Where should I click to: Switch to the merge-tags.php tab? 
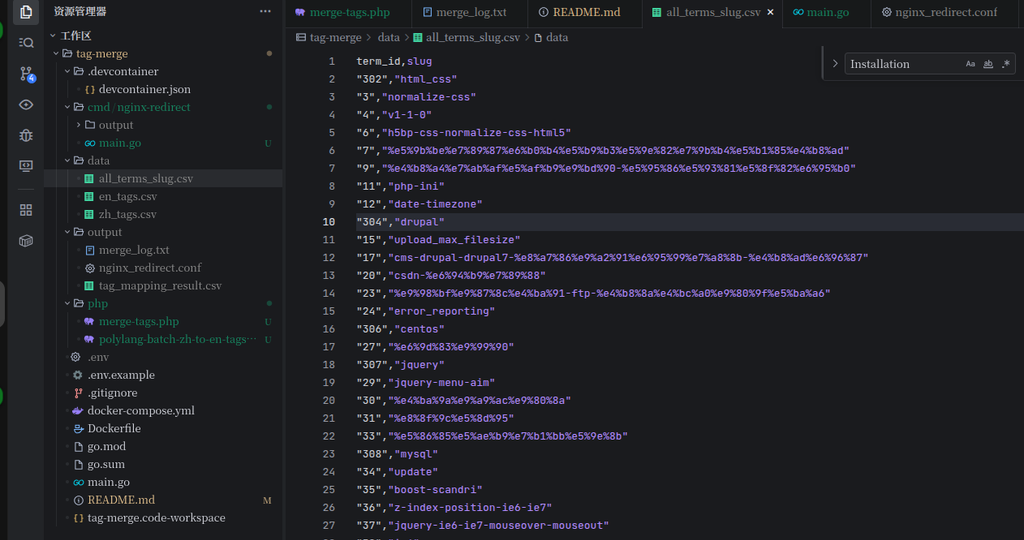pos(349,12)
